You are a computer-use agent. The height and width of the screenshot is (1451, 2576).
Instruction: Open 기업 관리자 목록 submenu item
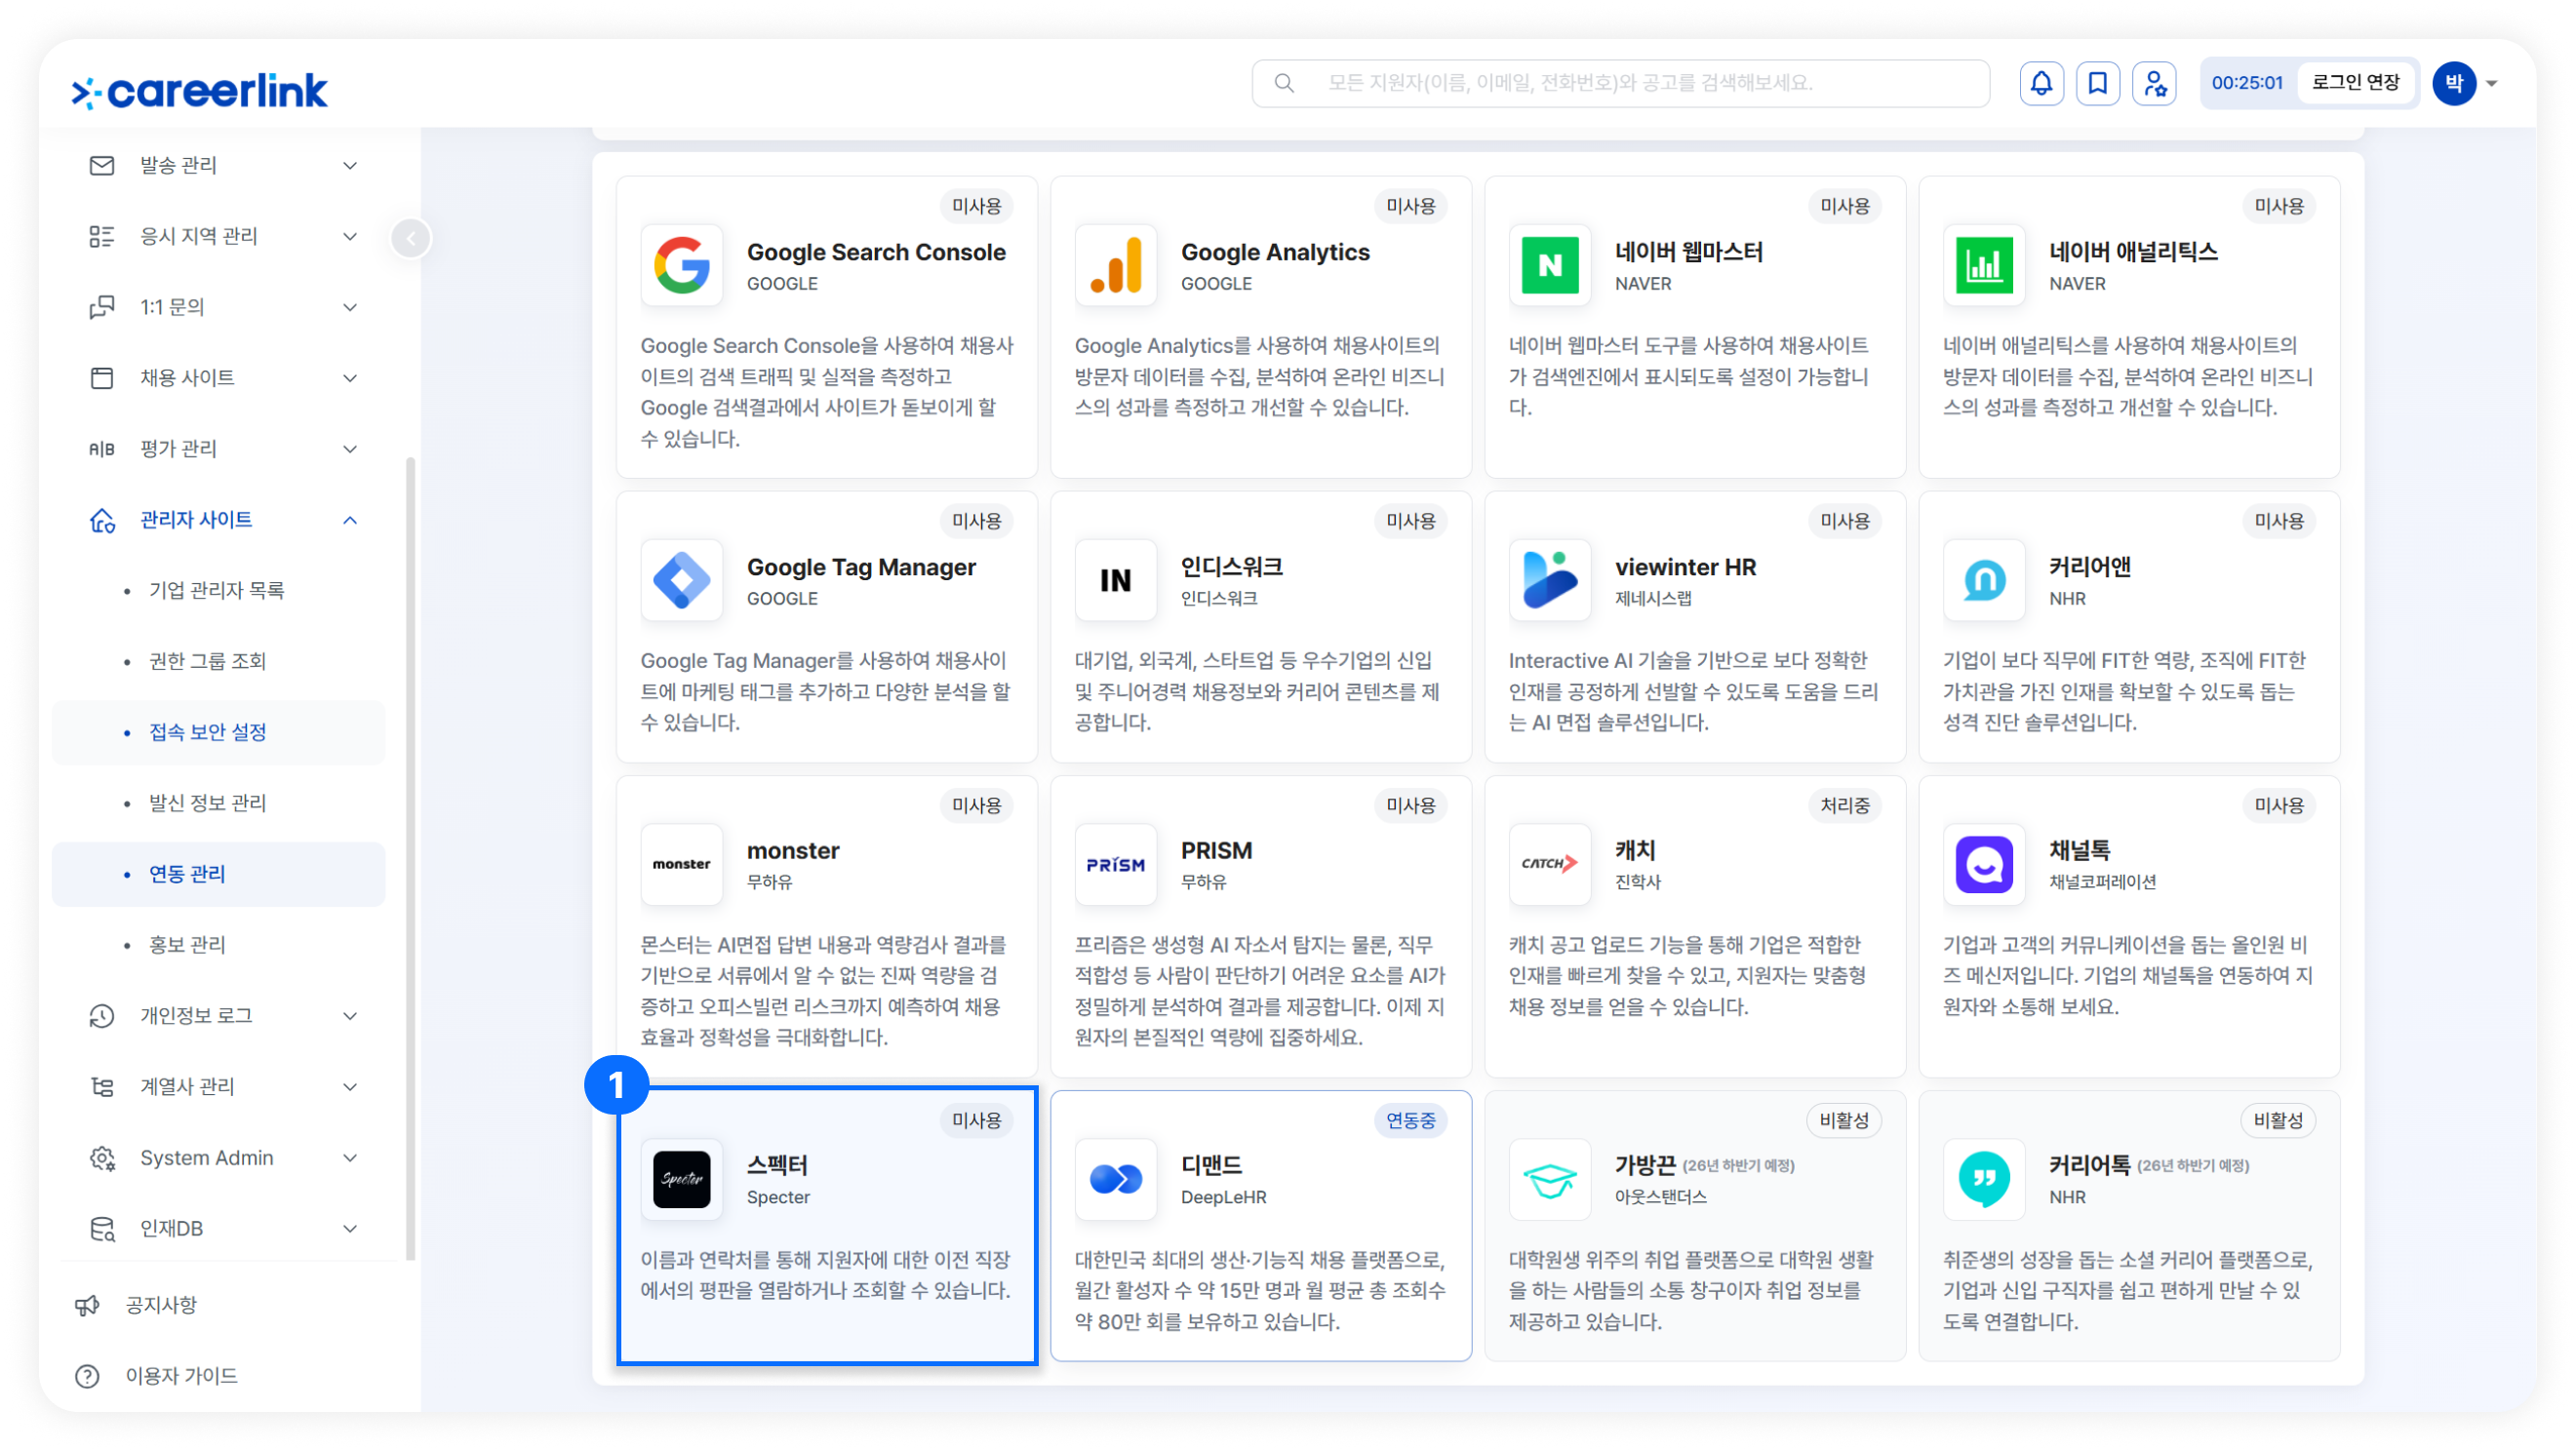click(x=217, y=591)
